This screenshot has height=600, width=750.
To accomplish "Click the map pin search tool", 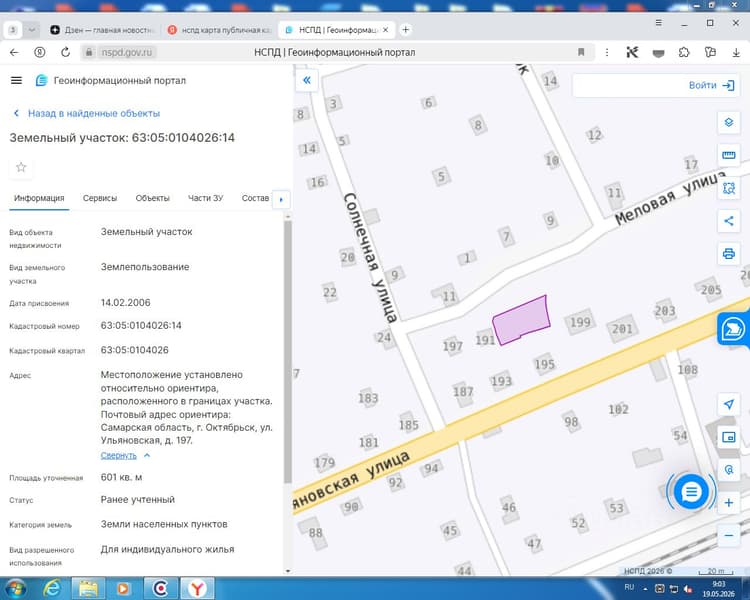I will pyautogui.click(x=728, y=470).
